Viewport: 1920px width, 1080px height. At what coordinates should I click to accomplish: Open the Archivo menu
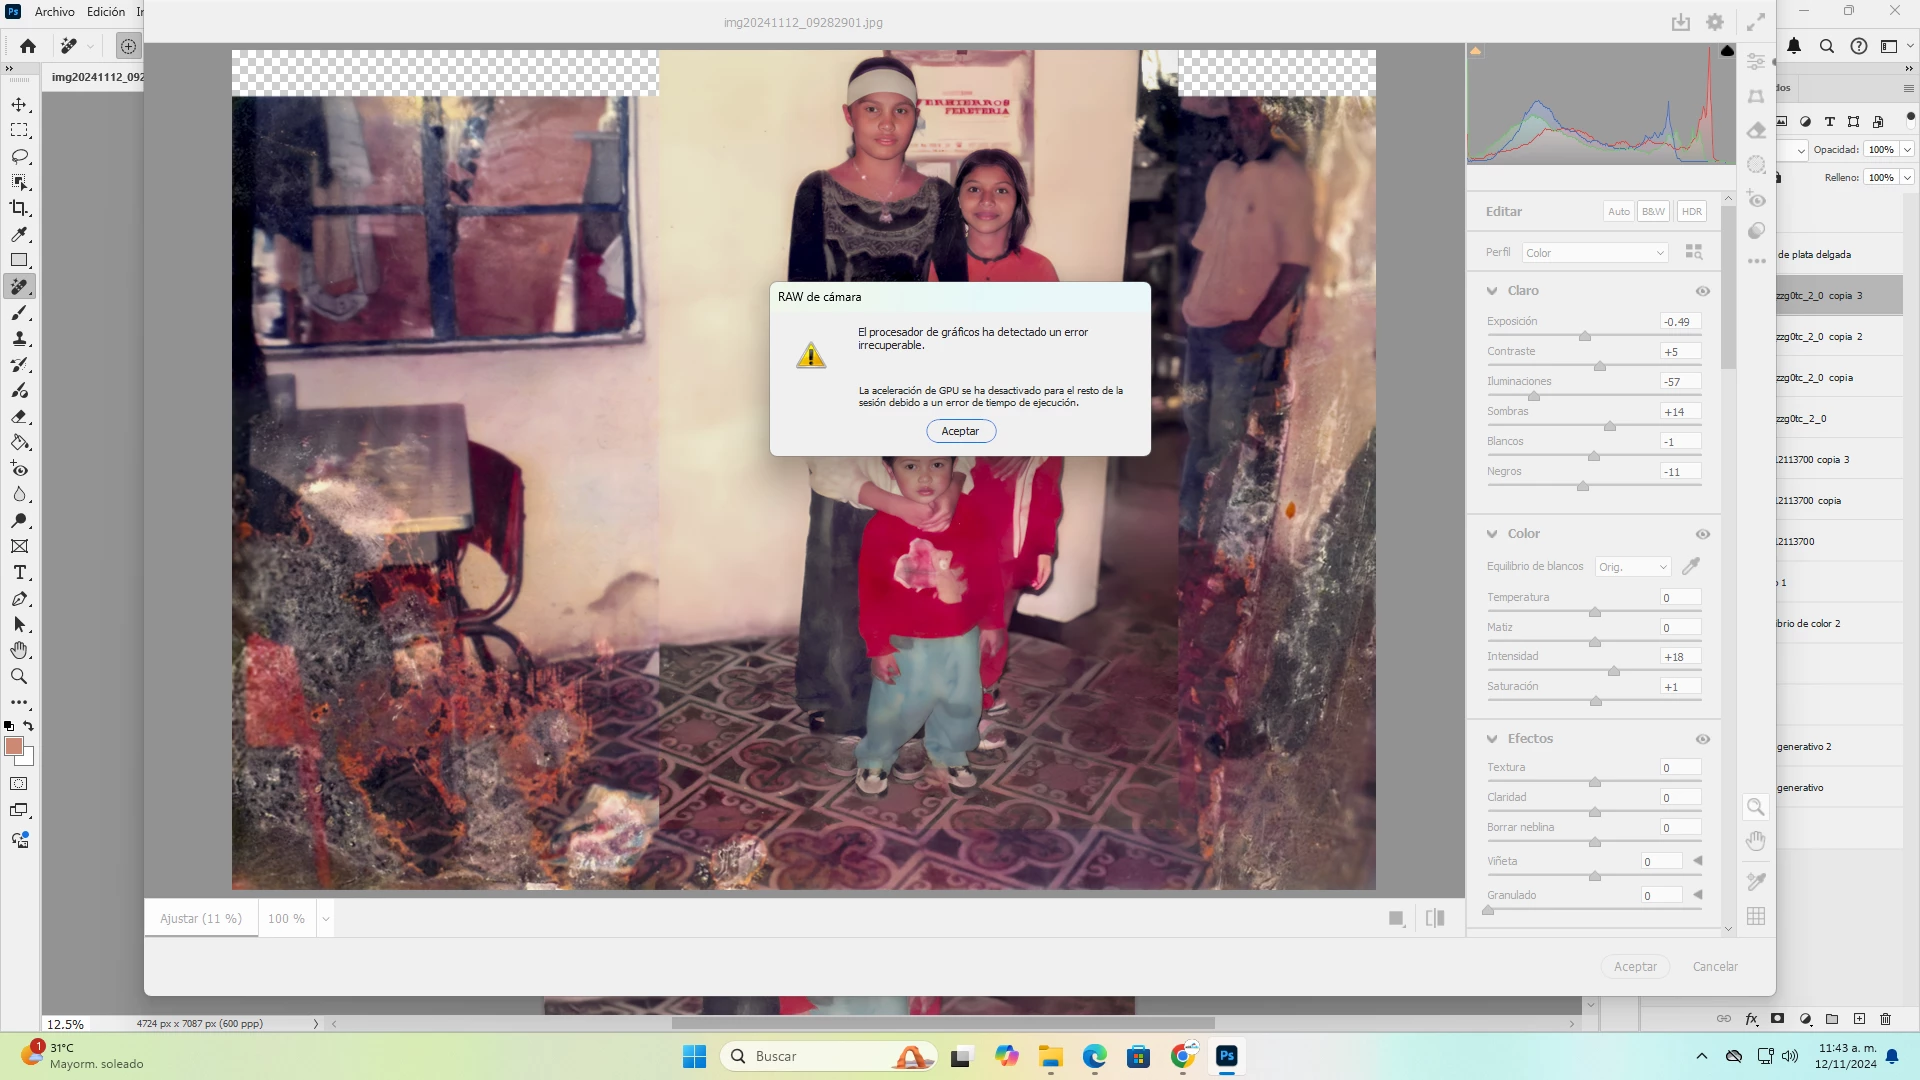[54, 12]
